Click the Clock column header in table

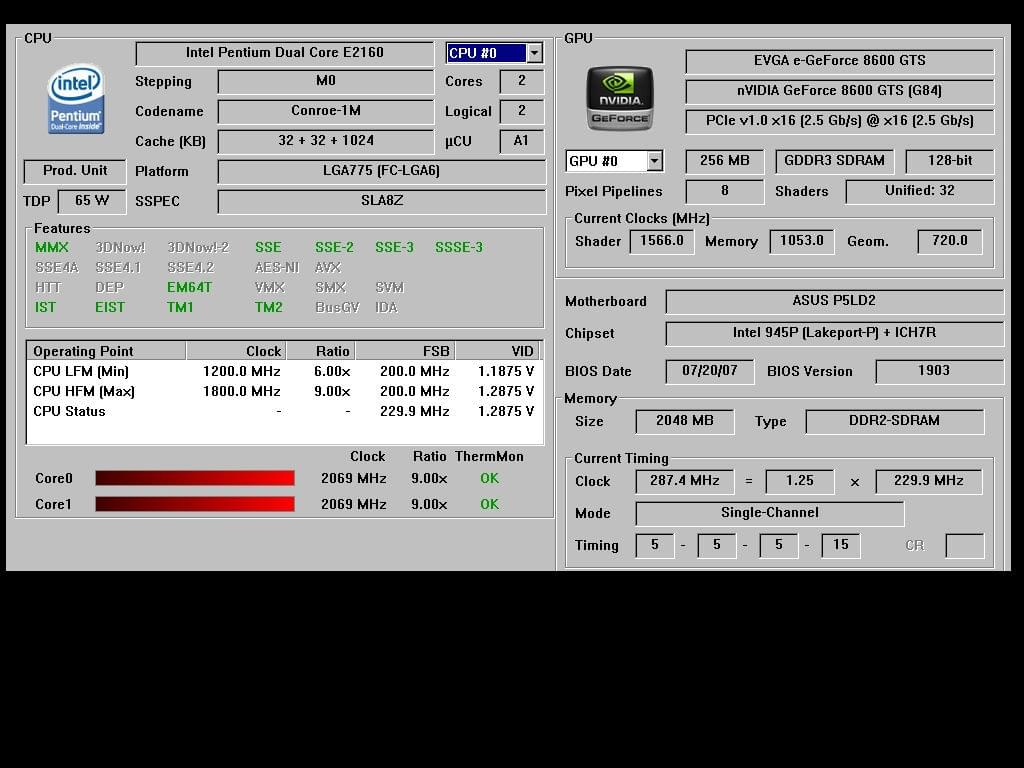[x=236, y=351]
